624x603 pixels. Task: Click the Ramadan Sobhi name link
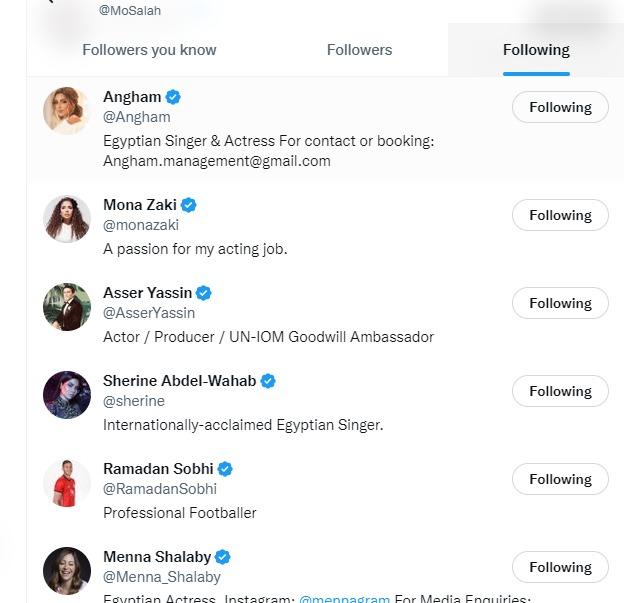tap(159, 469)
